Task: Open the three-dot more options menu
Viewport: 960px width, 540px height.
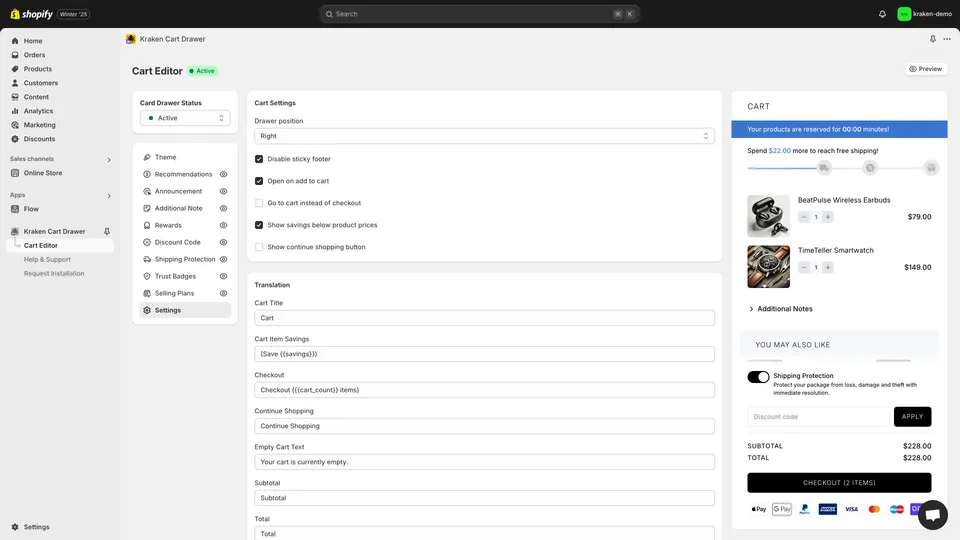Action: point(947,39)
